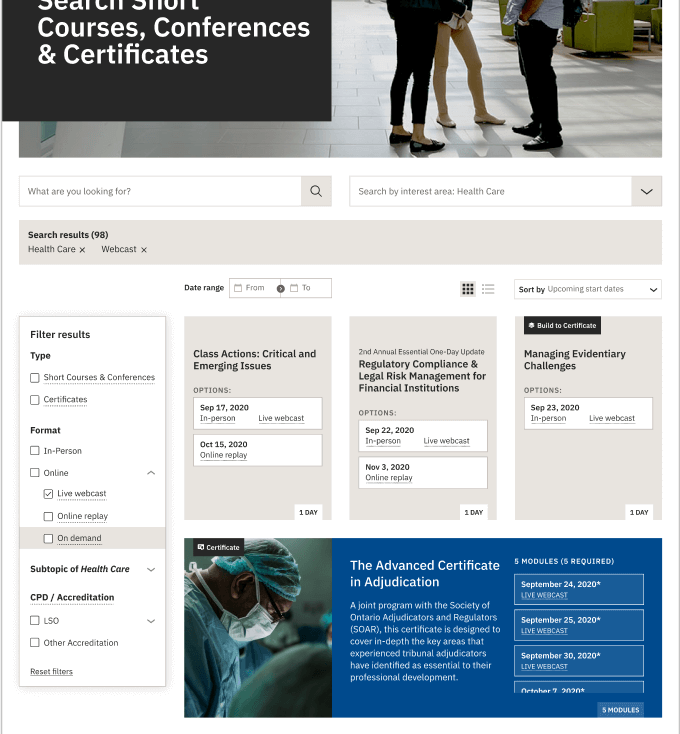Select Sep 23, 2020 Live webcast option
This screenshot has width=680, height=734.
pyautogui.click(x=612, y=418)
